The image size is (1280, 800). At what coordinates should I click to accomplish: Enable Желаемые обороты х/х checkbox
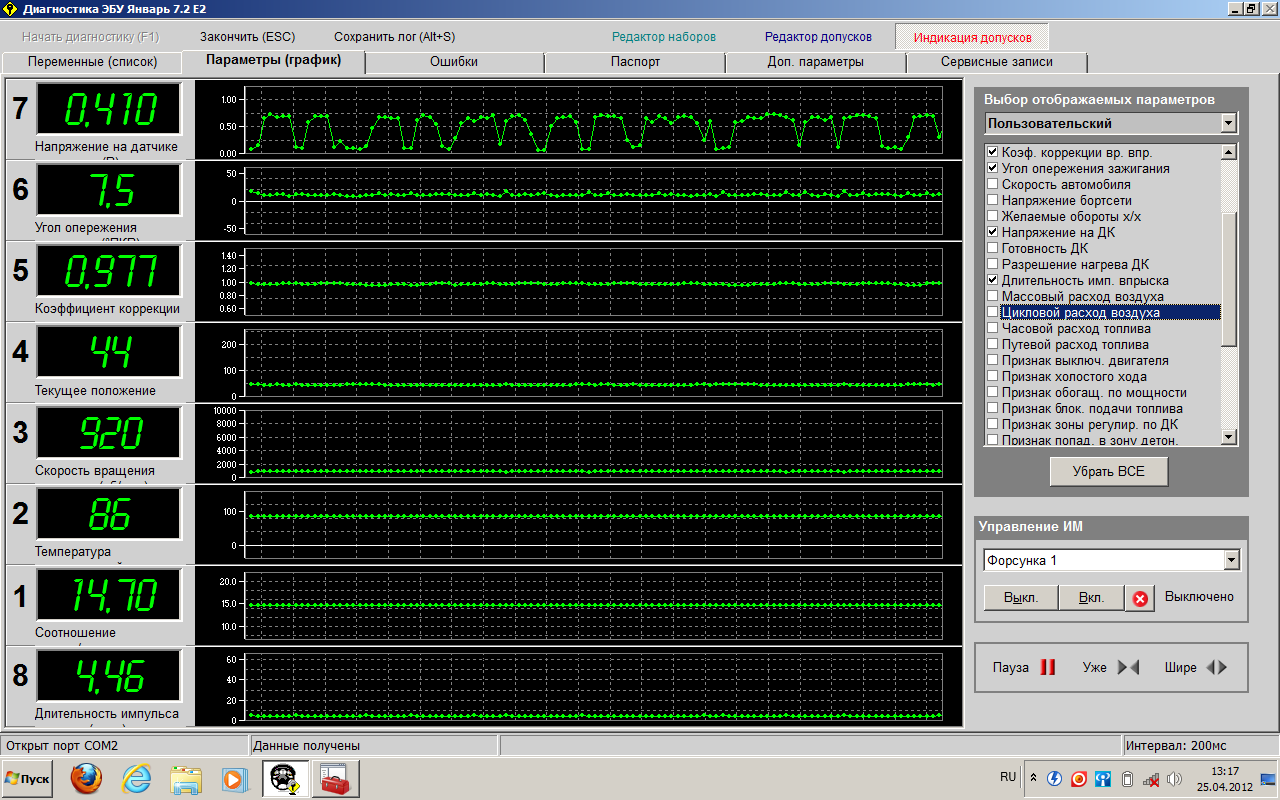(x=992, y=216)
